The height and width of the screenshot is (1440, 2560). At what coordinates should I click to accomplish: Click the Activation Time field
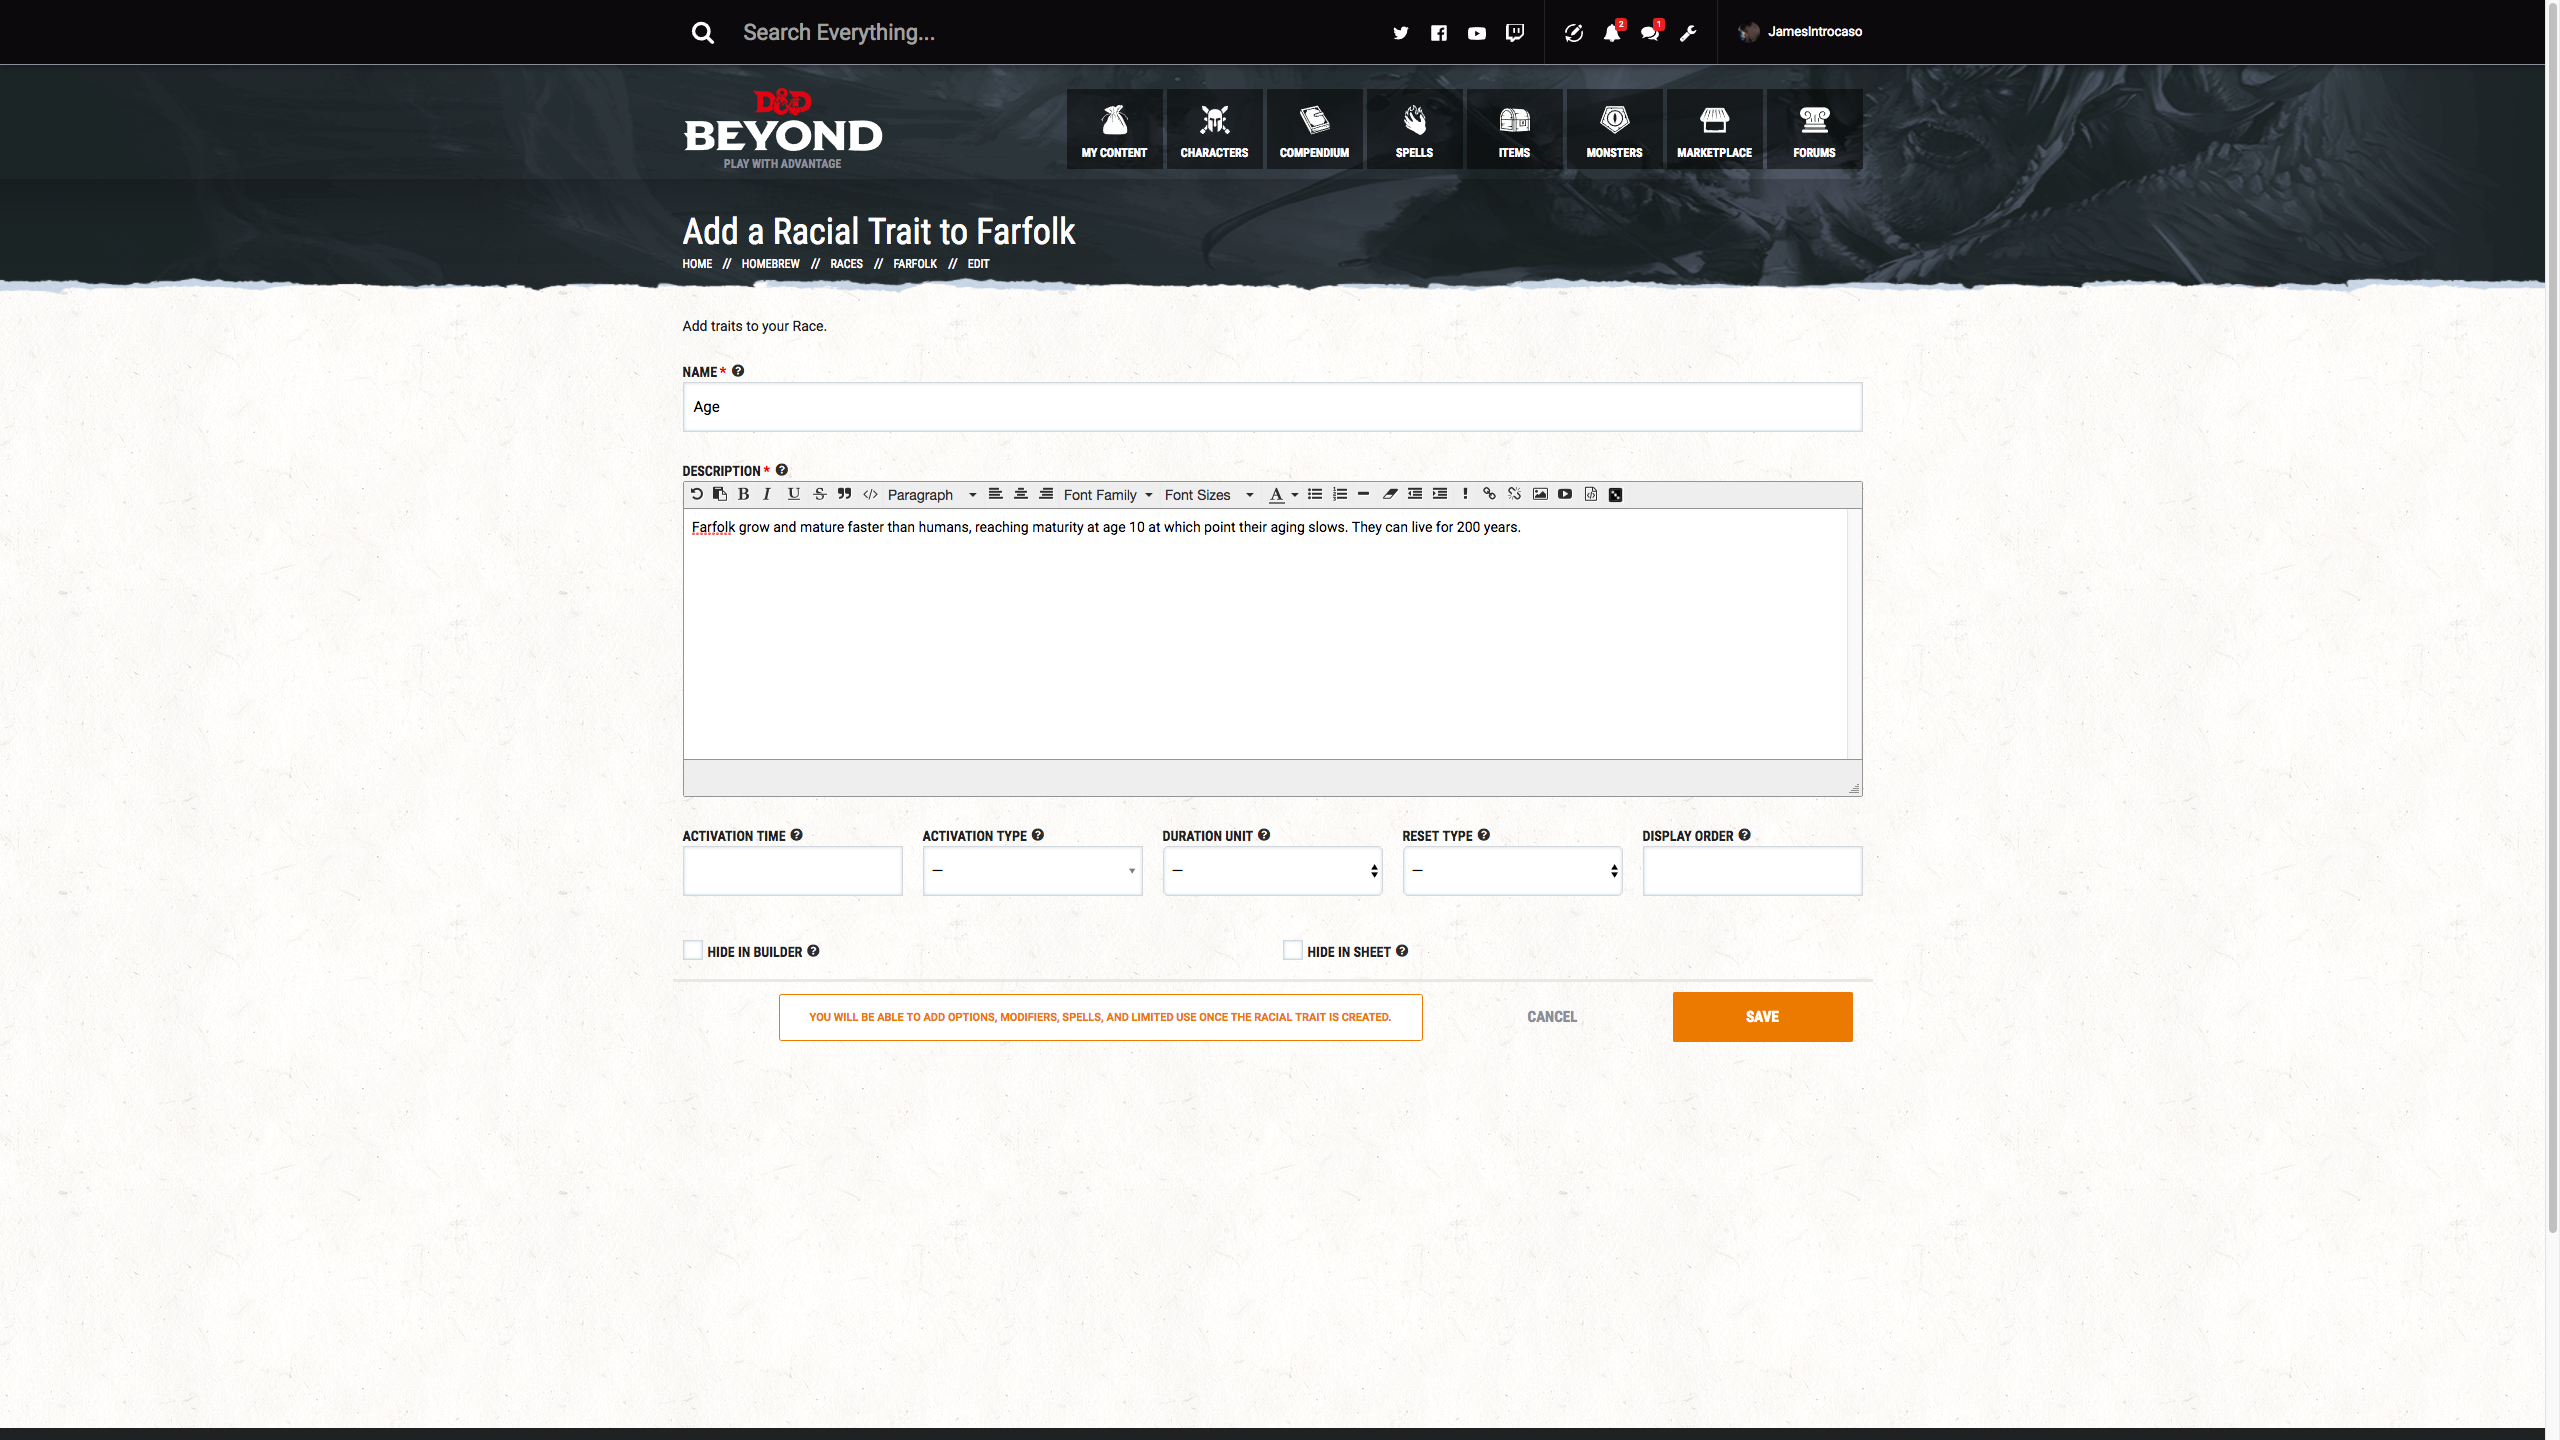(792, 870)
